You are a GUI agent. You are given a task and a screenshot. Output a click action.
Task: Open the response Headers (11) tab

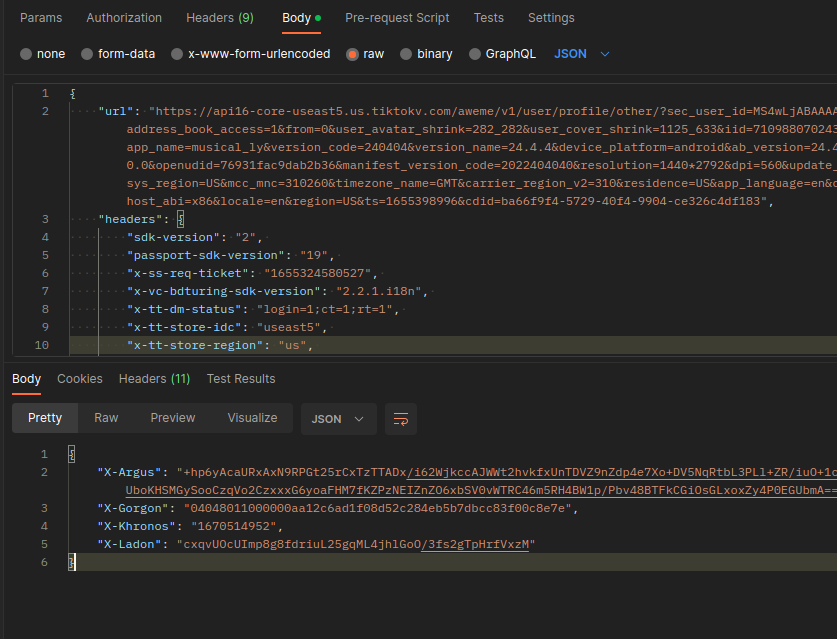tap(154, 378)
